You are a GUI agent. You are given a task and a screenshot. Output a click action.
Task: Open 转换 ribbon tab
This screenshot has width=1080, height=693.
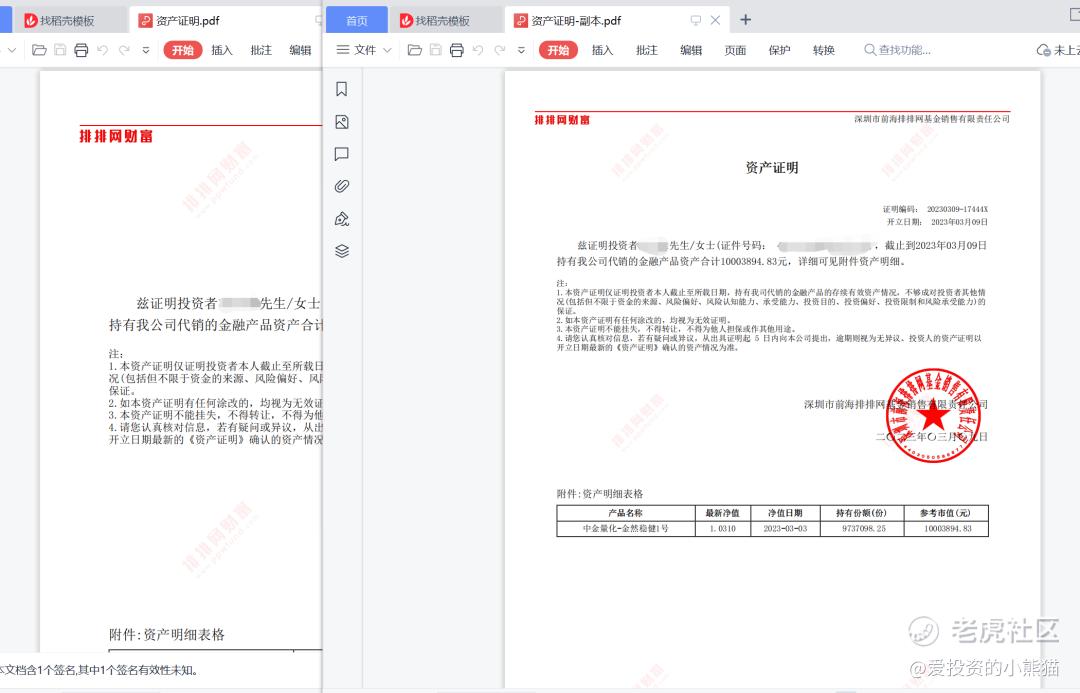(824, 50)
